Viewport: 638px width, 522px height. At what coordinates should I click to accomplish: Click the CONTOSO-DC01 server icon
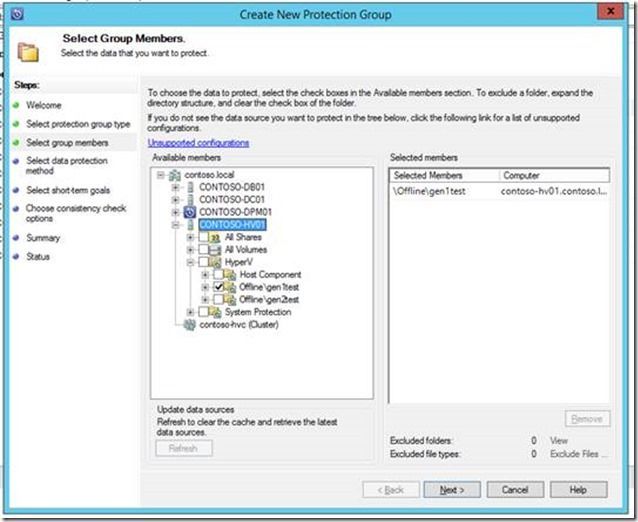[x=190, y=200]
